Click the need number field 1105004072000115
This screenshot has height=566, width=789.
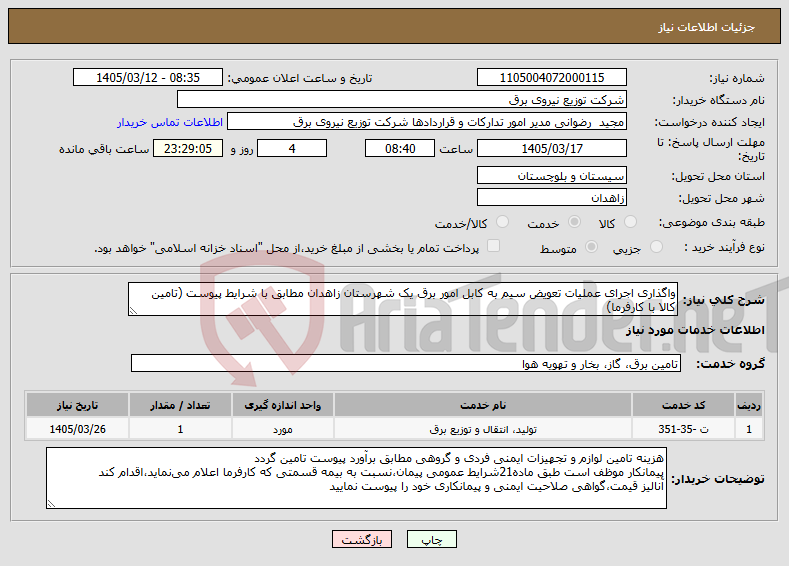click(x=551, y=77)
